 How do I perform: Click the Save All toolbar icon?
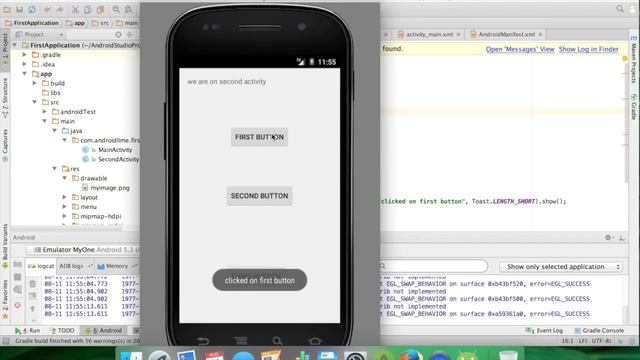point(19,9)
